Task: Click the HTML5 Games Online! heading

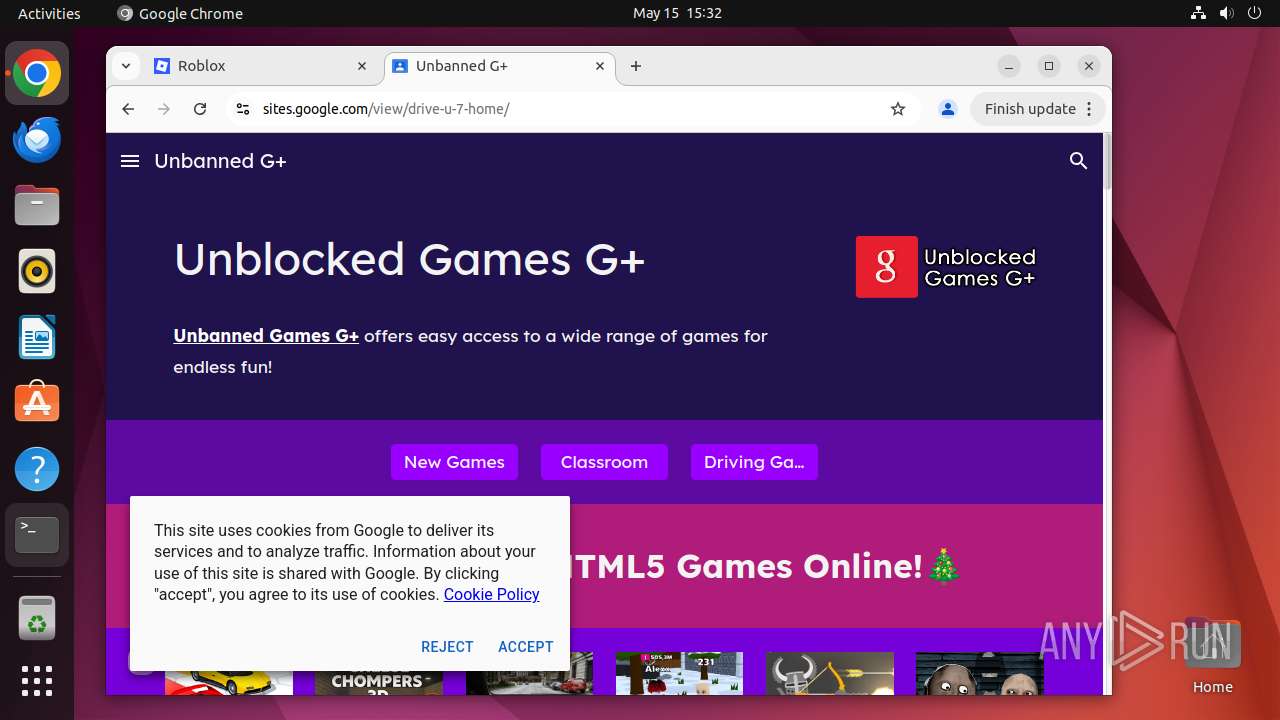Action: point(765,566)
